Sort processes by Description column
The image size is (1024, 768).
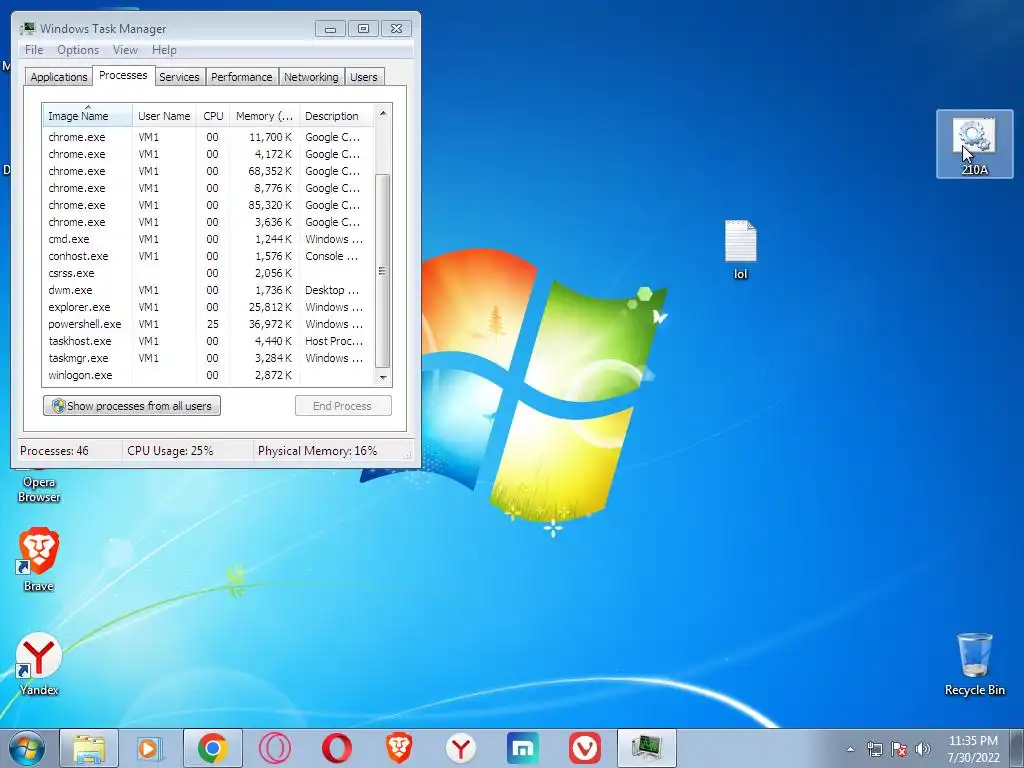pyautogui.click(x=336, y=116)
